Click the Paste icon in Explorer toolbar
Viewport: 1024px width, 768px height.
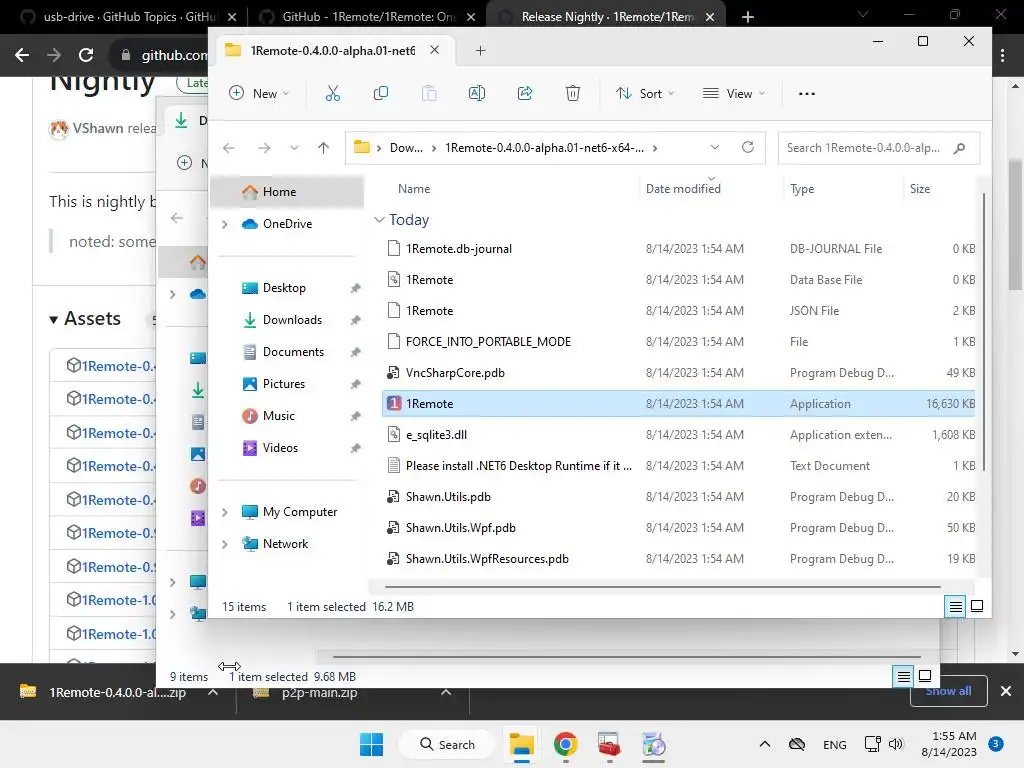(429, 93)
